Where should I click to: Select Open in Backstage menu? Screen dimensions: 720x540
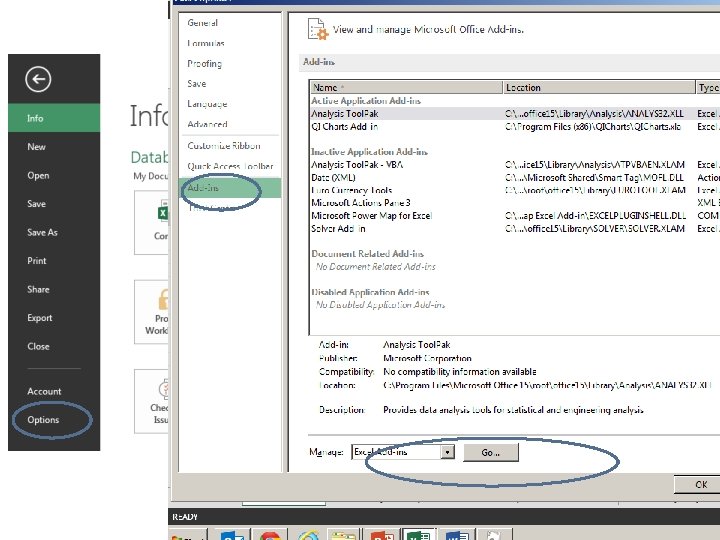pos(54,175)
